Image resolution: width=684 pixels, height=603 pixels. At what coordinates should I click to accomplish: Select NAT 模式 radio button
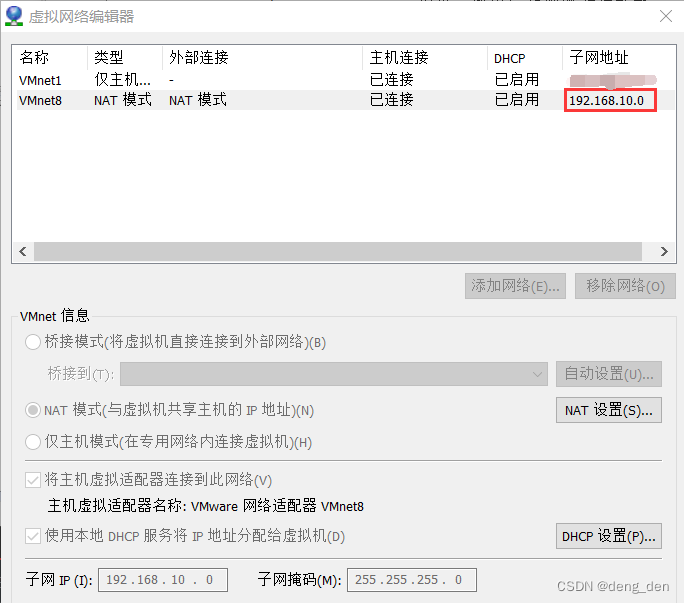(x=33, y=410)
